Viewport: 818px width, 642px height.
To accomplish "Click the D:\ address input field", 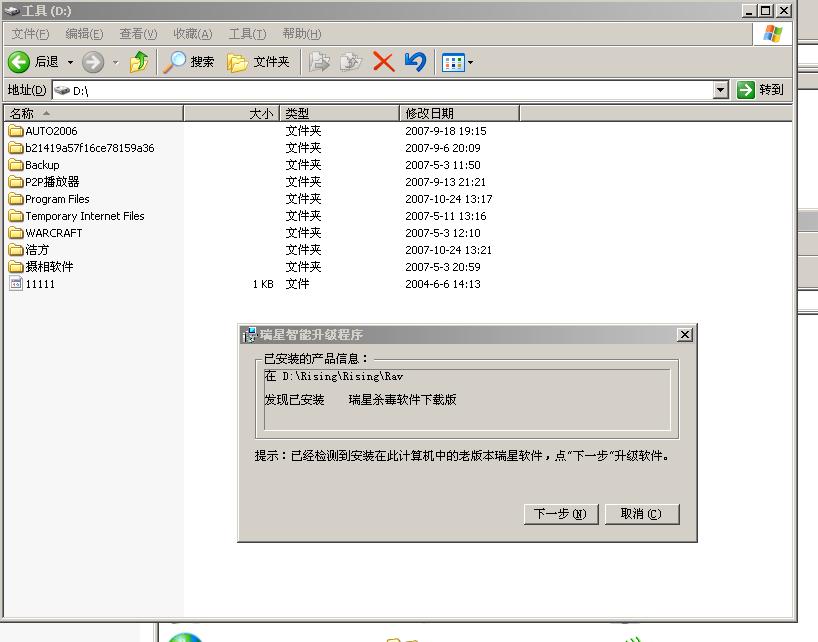I will coord(380,90).
